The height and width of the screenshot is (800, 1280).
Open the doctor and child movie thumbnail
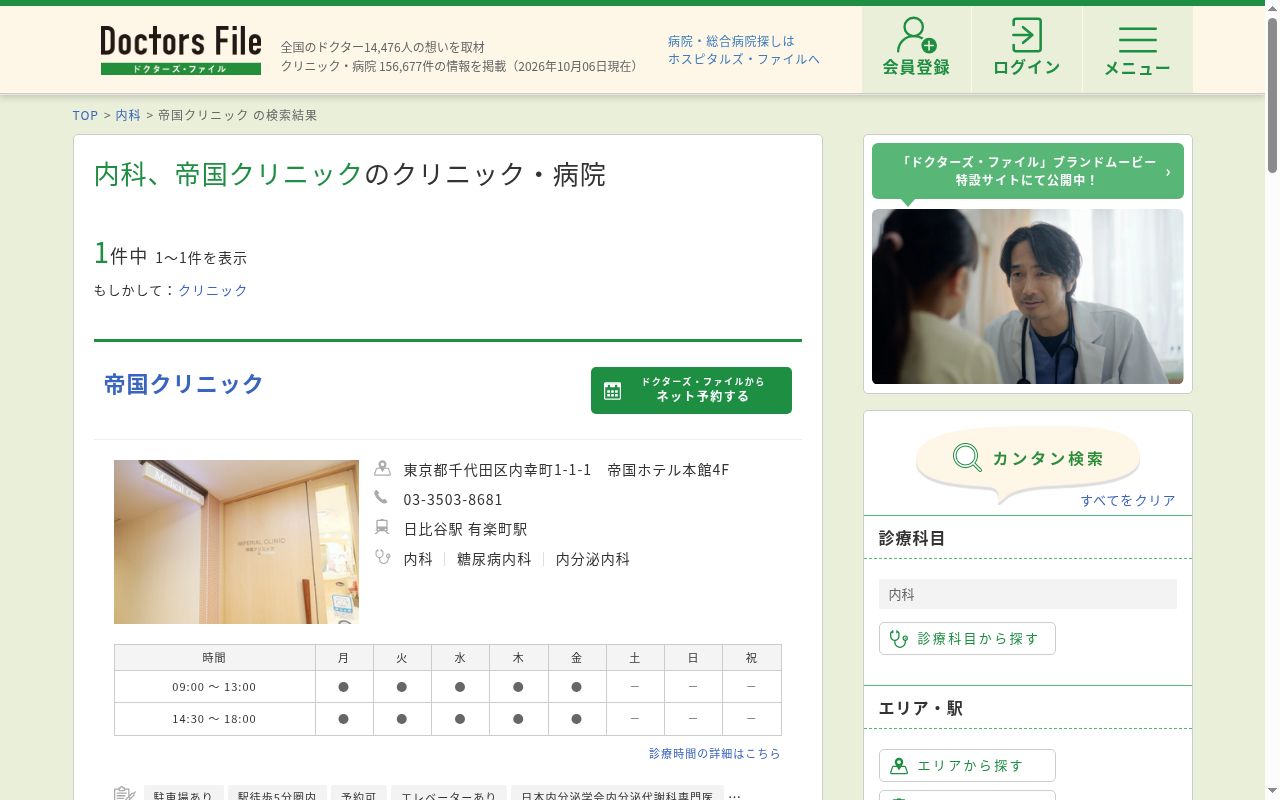click(x=1028, y=296)
